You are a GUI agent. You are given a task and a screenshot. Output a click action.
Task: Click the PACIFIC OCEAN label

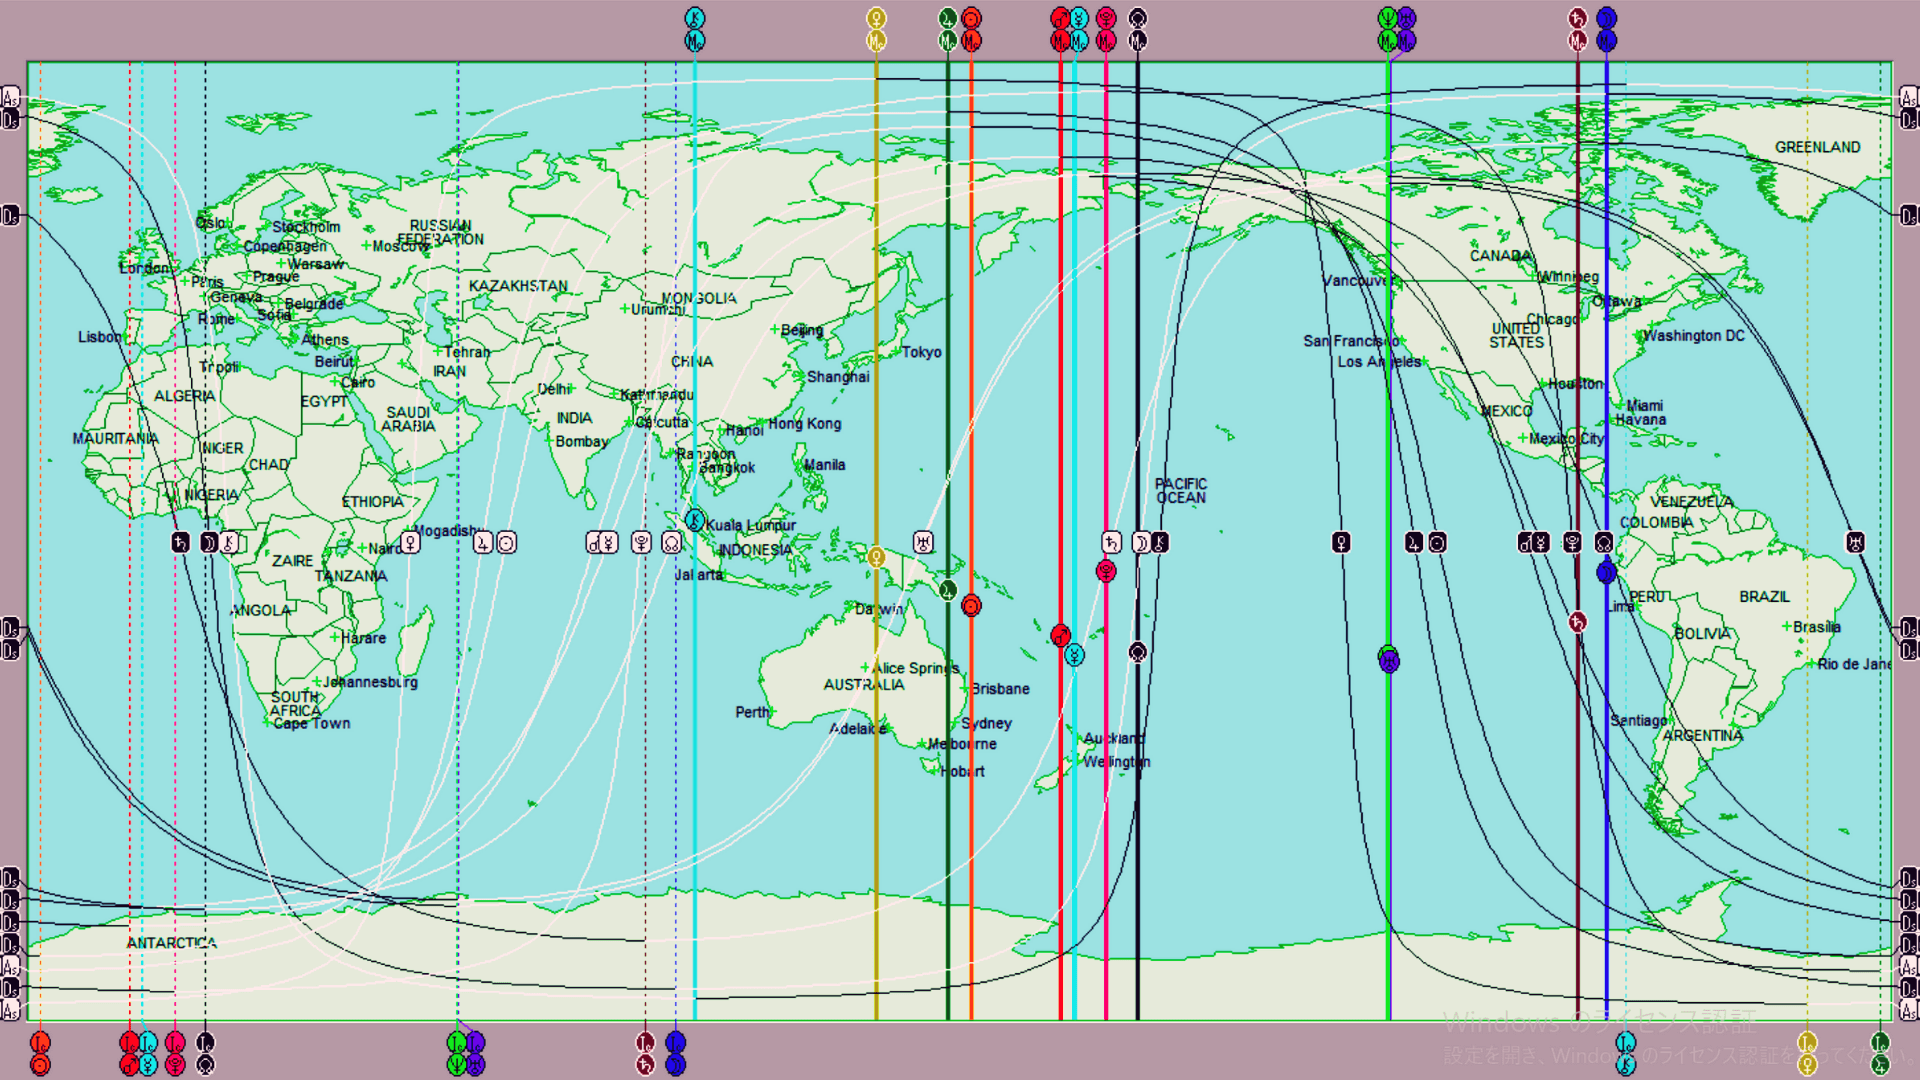tap(1181, 491)
